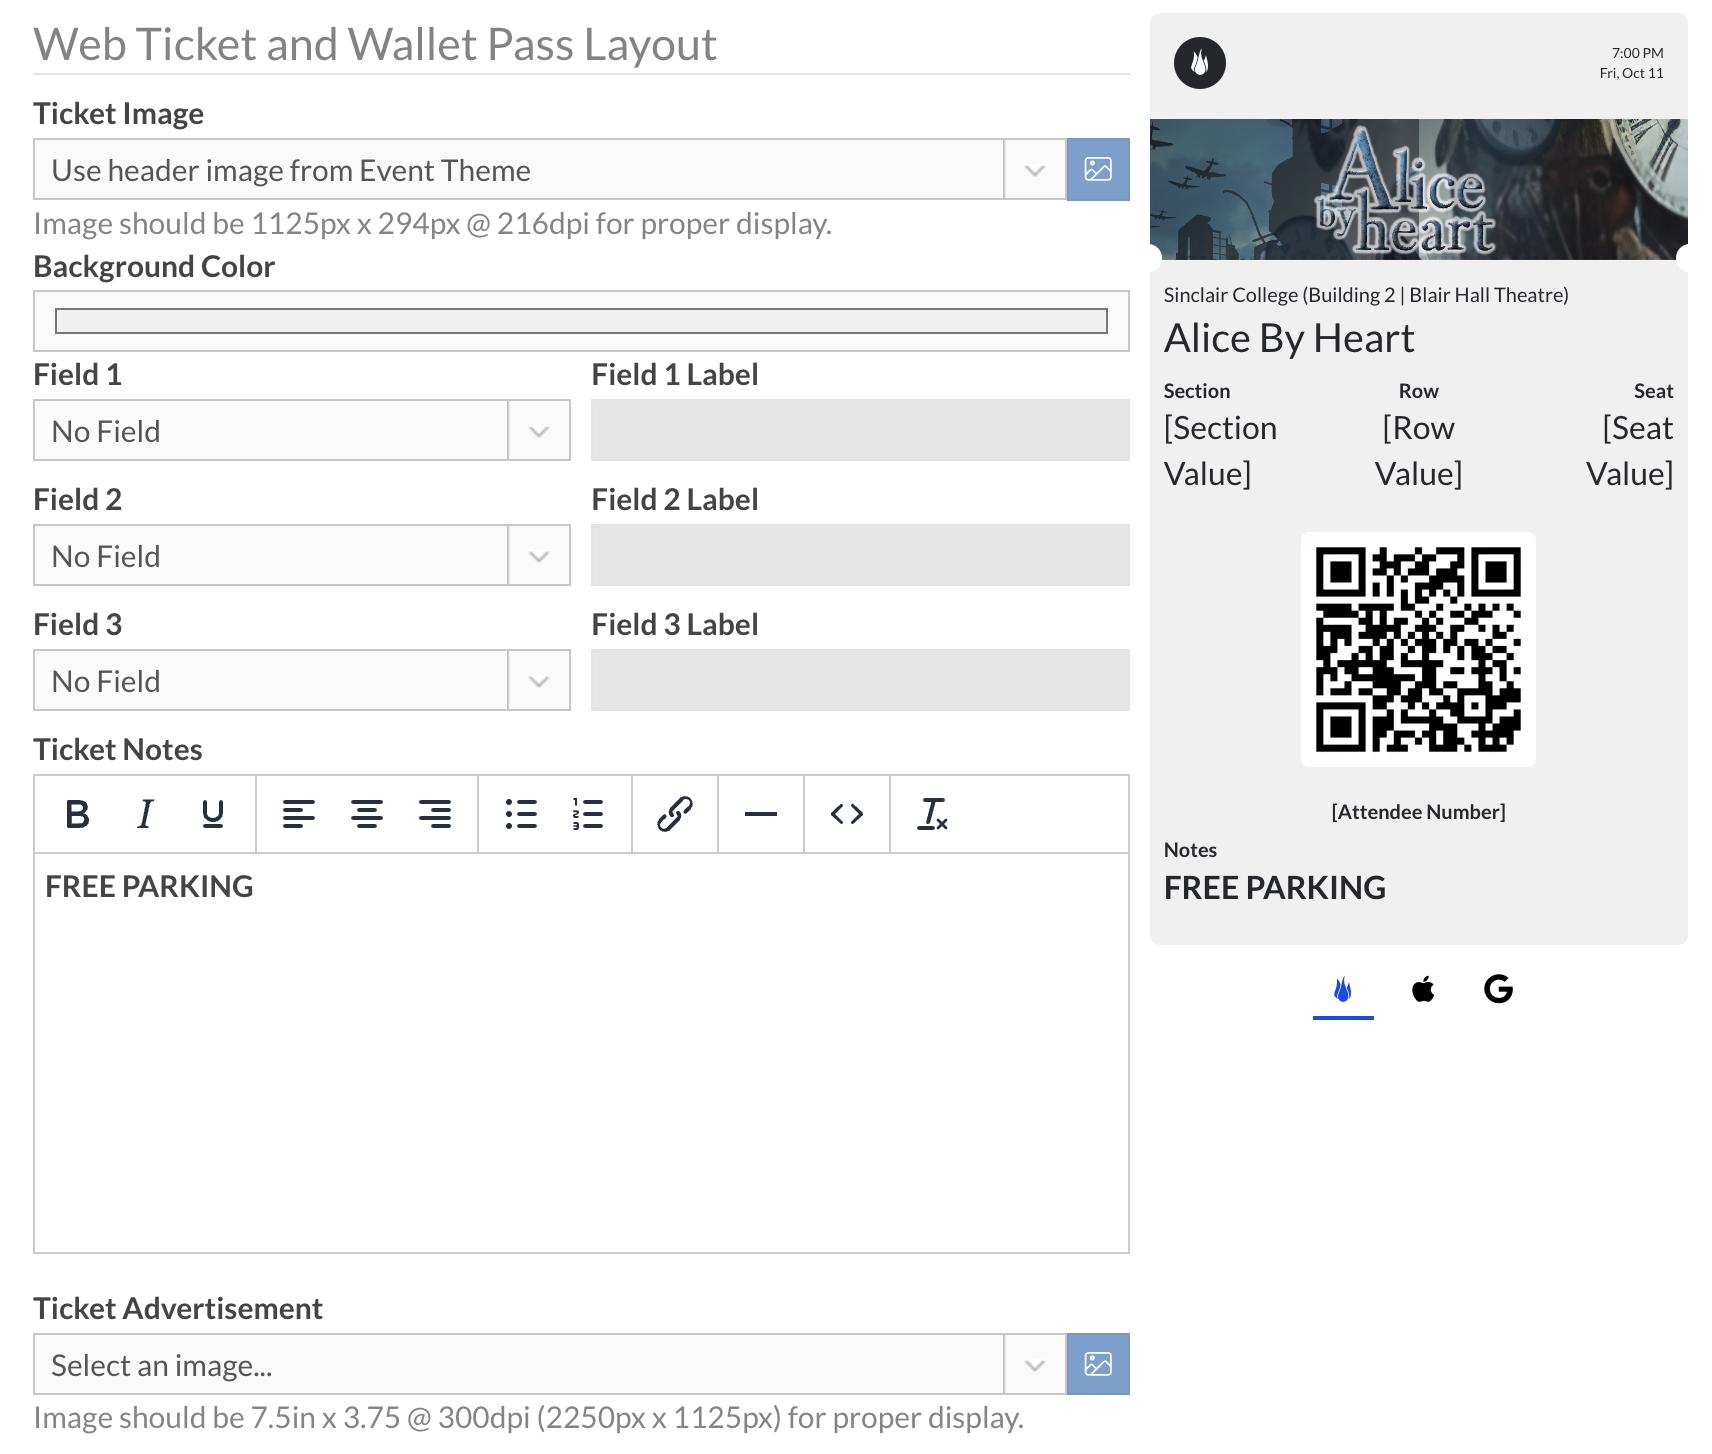Click the Alice By Heart event title

pos(1289,339)
